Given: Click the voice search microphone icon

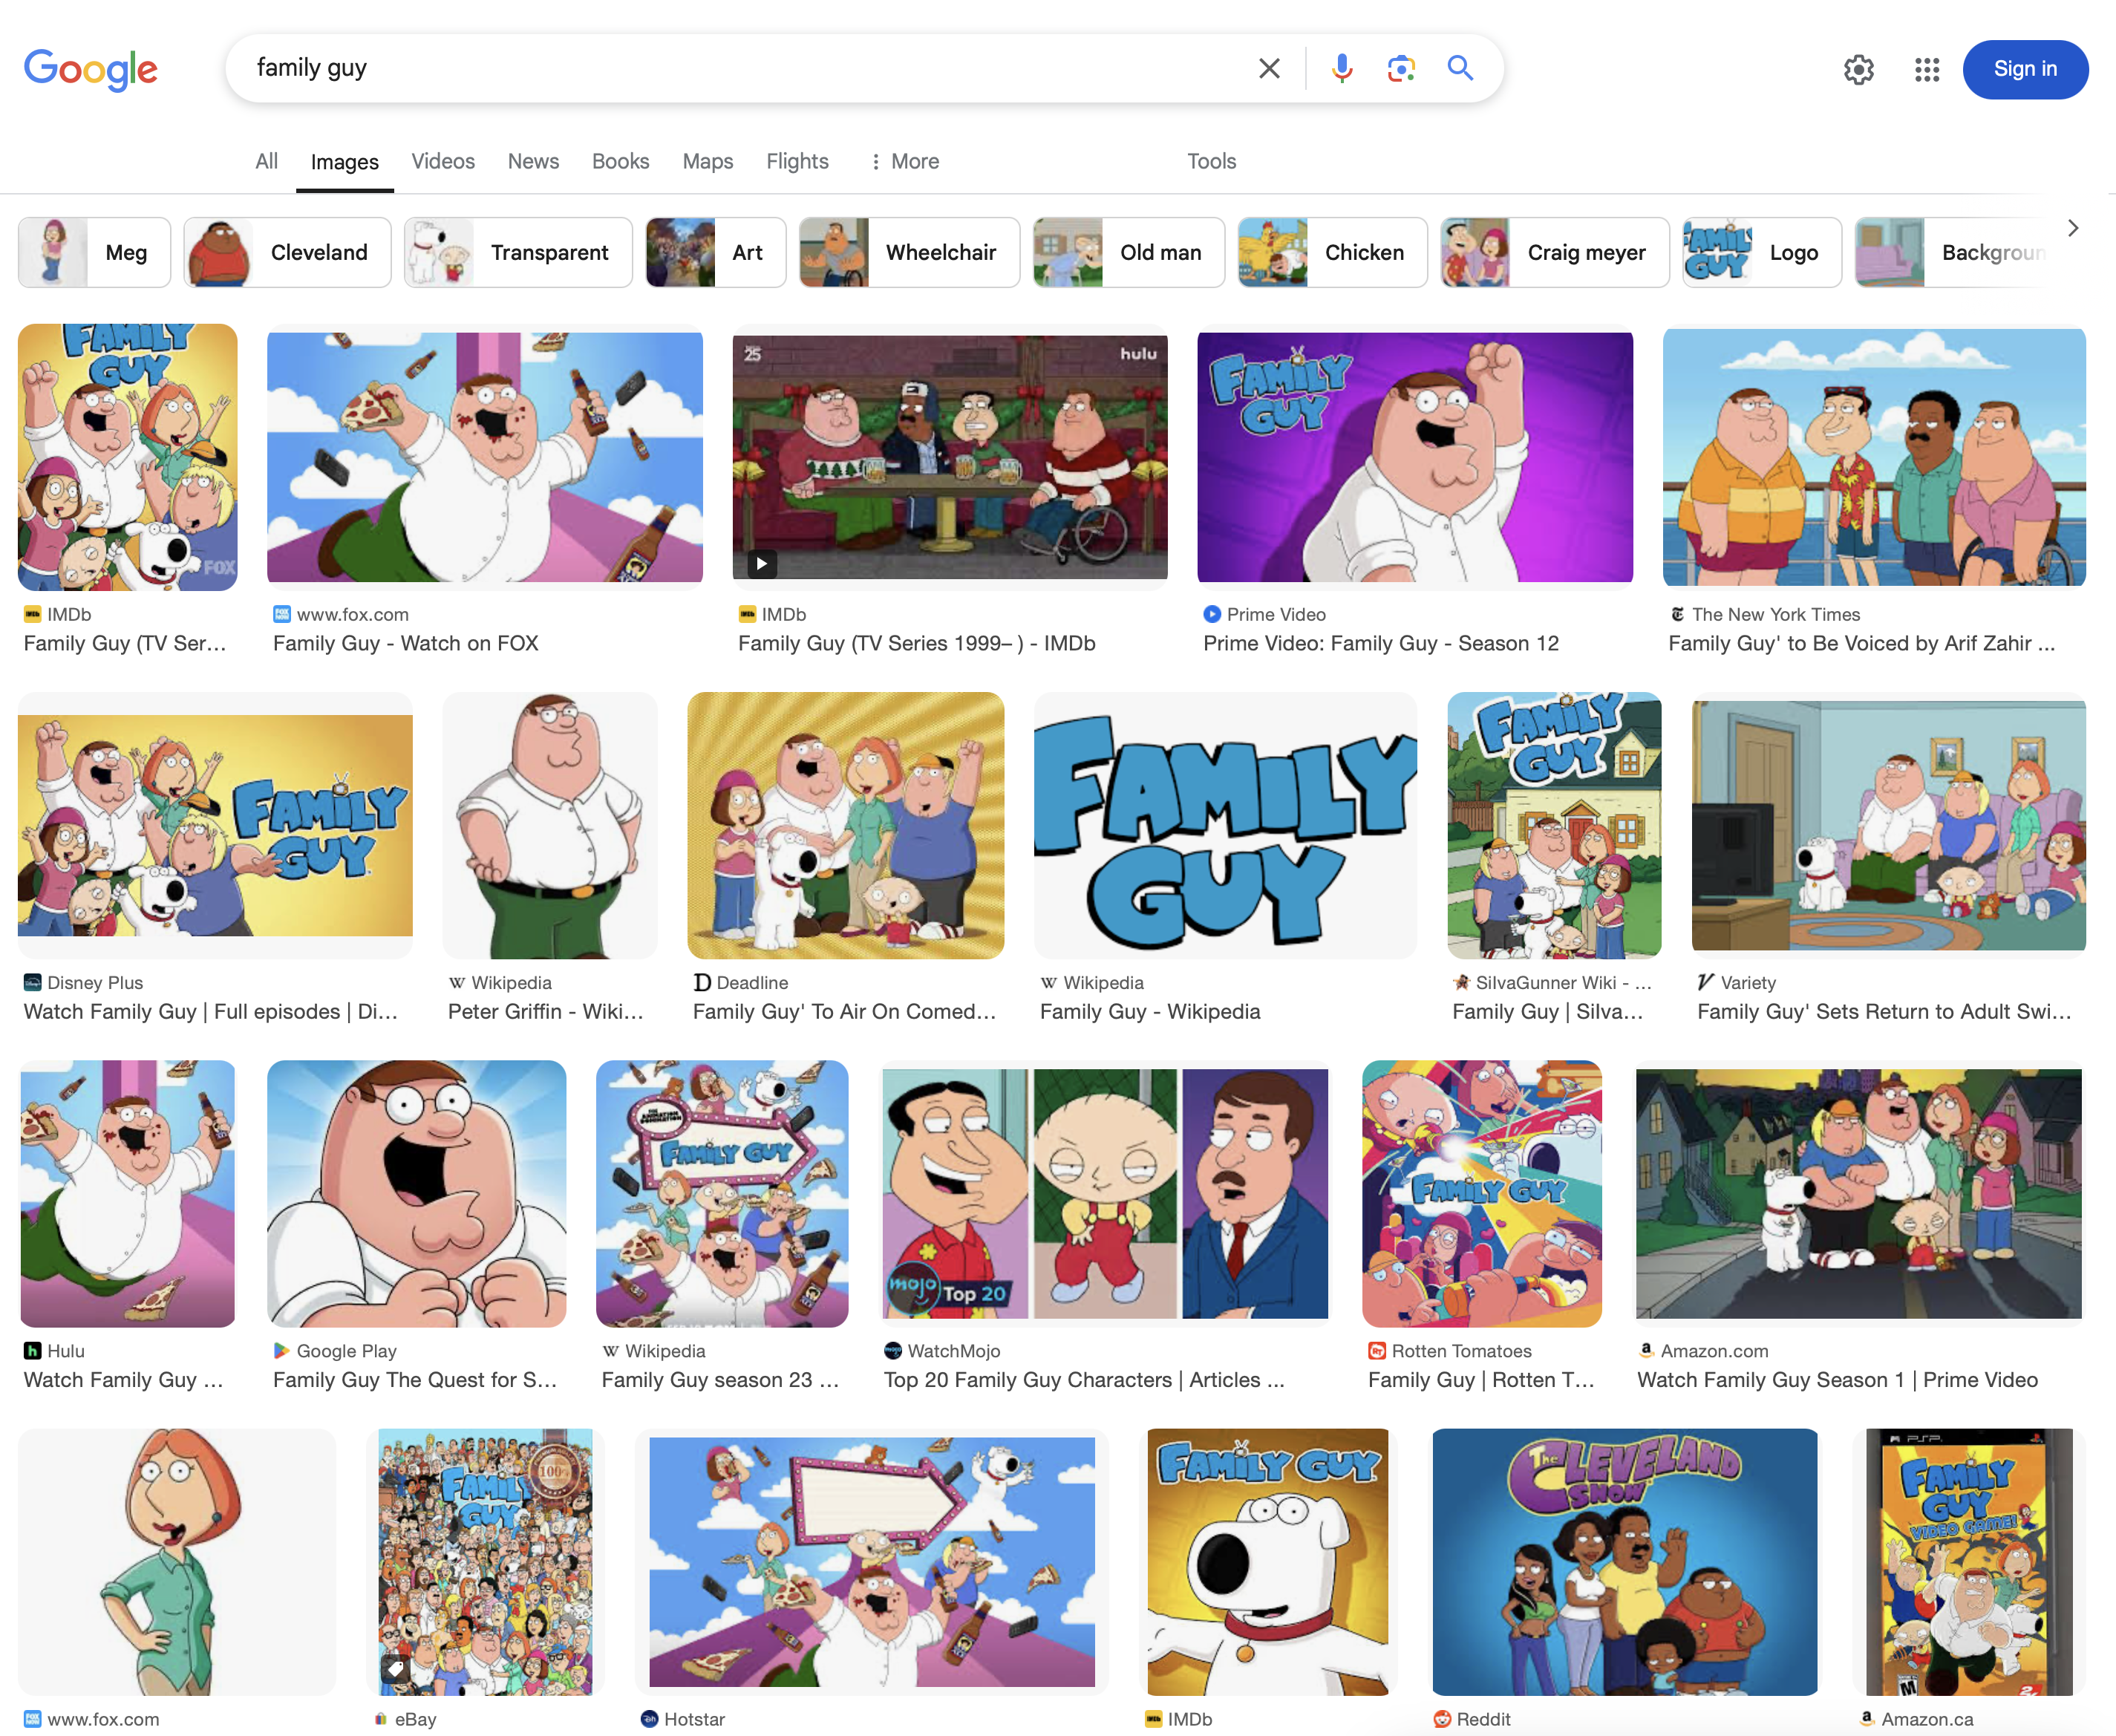Looking at the screenshot, I should (x=1342, y=68).
